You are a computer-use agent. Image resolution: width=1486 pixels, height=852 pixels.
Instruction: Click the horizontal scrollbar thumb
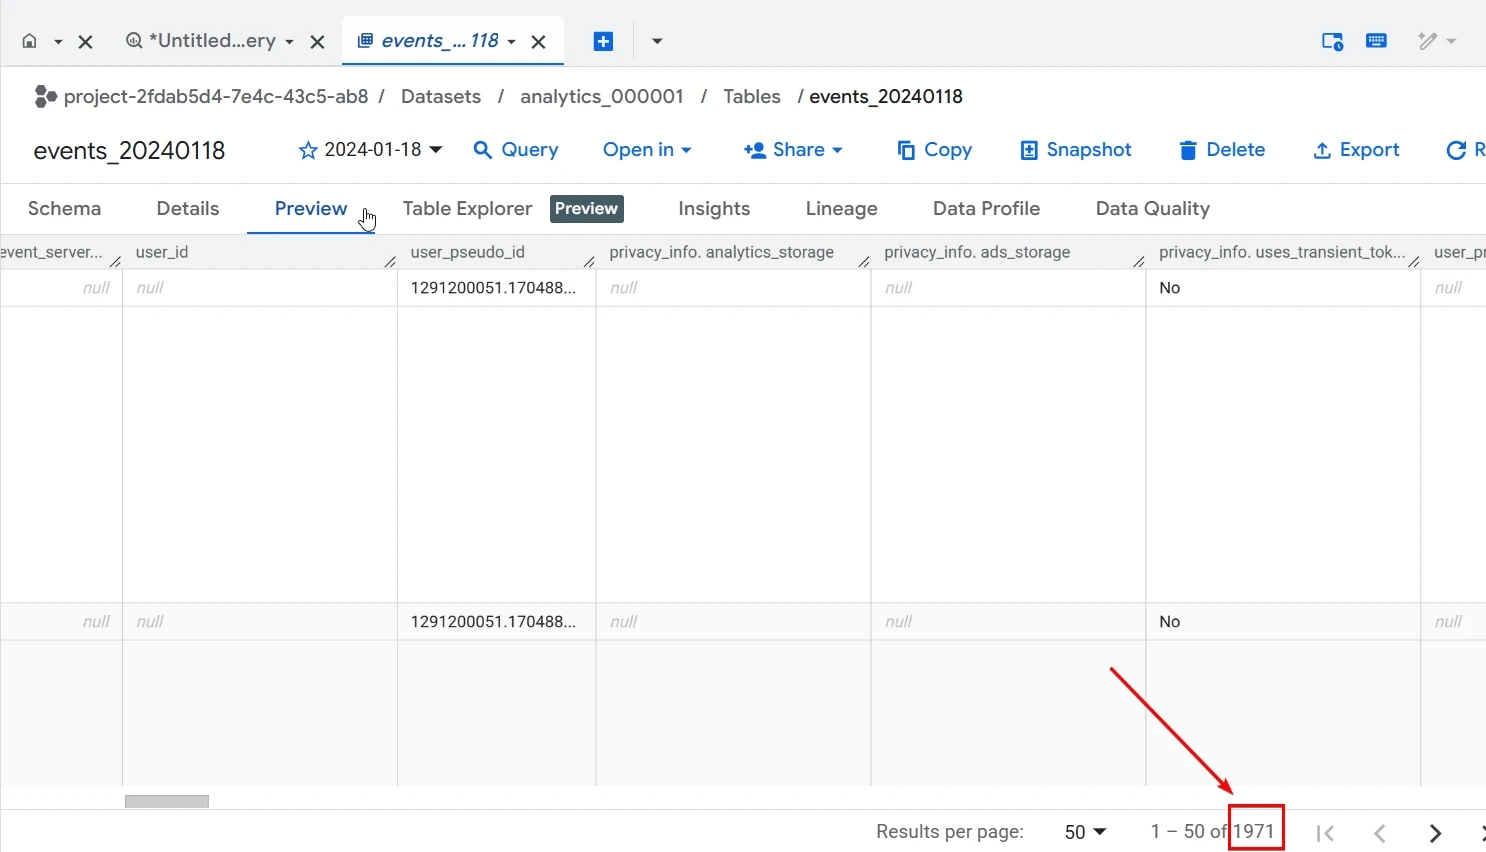(167, 801)
